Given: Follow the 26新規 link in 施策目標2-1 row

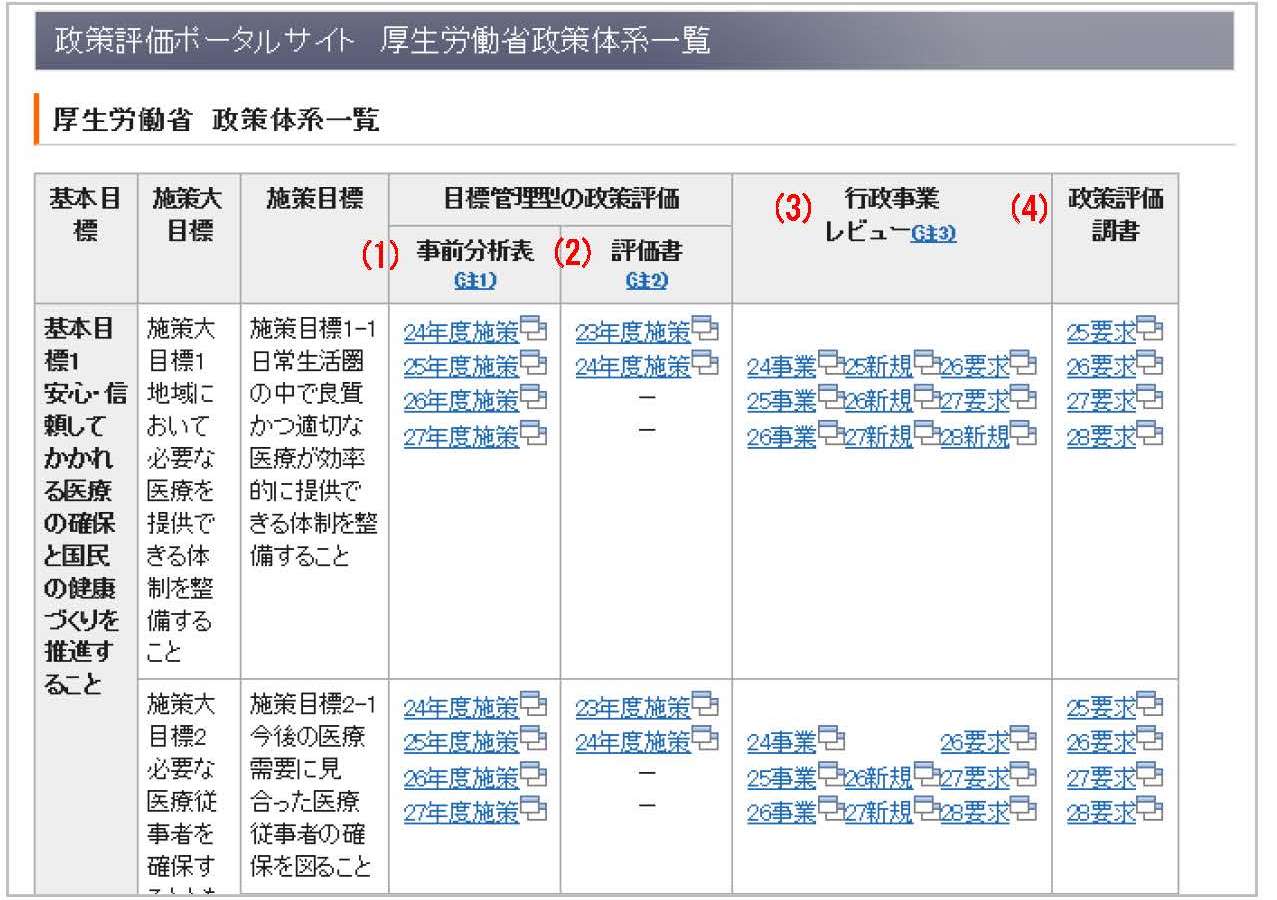Looking at the screenshot, I should point(879,778).
